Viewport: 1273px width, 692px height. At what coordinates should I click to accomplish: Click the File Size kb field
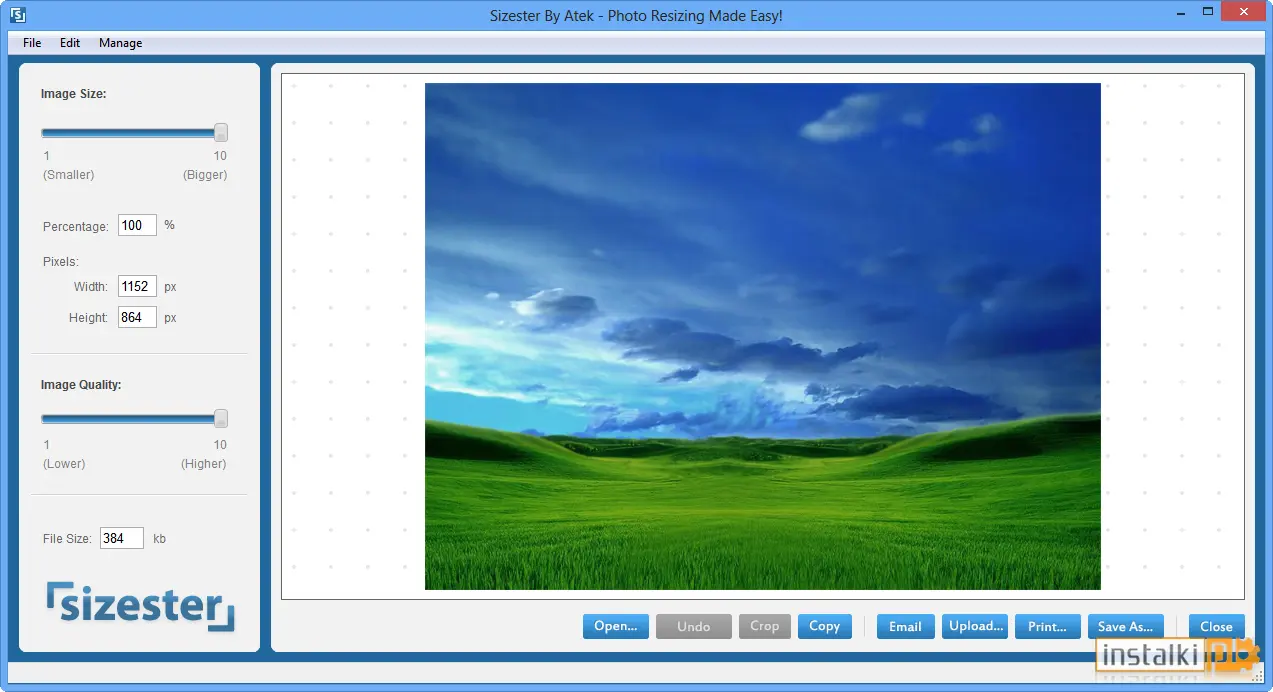click(x=122, y=538)
